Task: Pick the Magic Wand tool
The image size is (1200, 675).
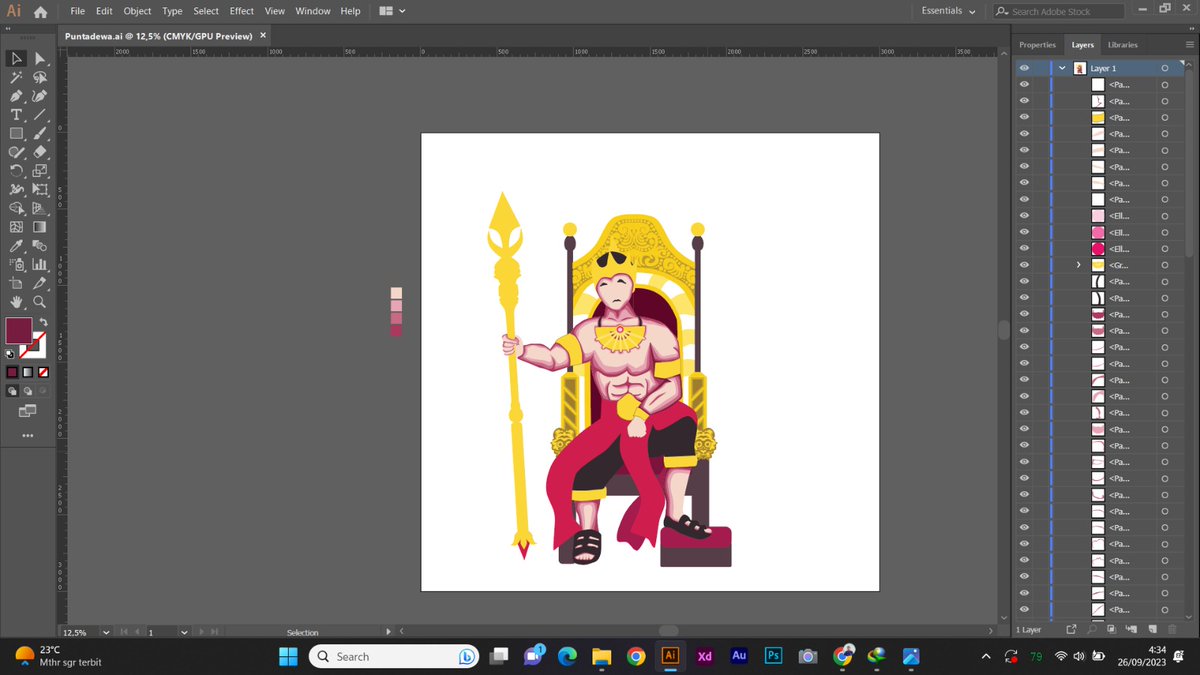Action: point(17,78)
